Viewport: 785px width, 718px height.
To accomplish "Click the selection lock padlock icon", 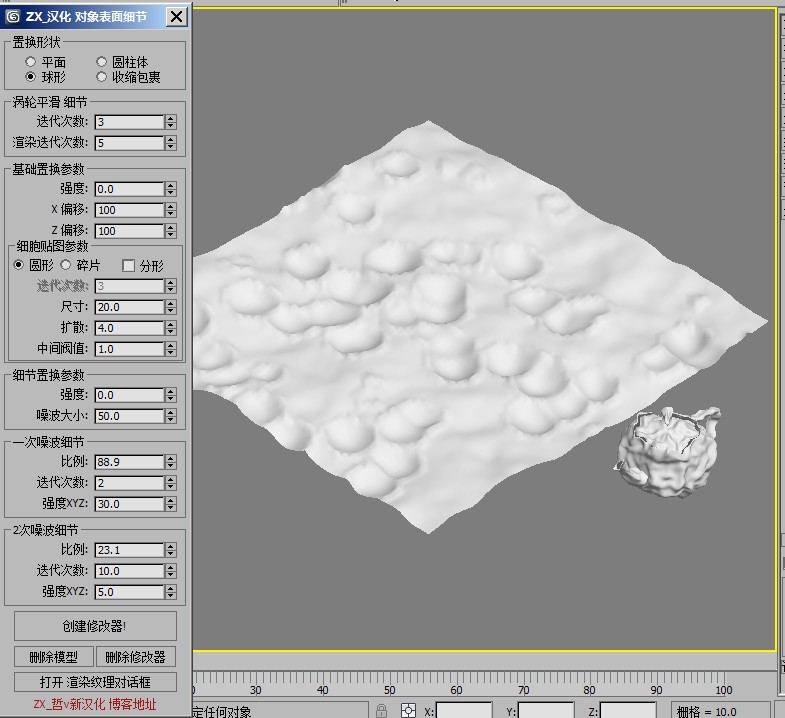I will pos(381,710).
